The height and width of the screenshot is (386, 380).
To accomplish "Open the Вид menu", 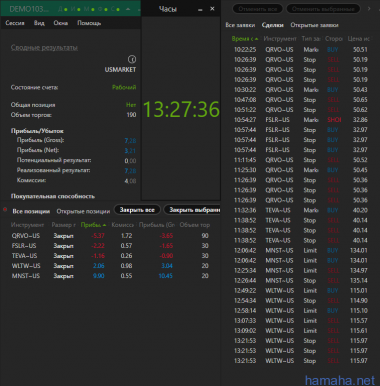I will (x=39, y=23).
